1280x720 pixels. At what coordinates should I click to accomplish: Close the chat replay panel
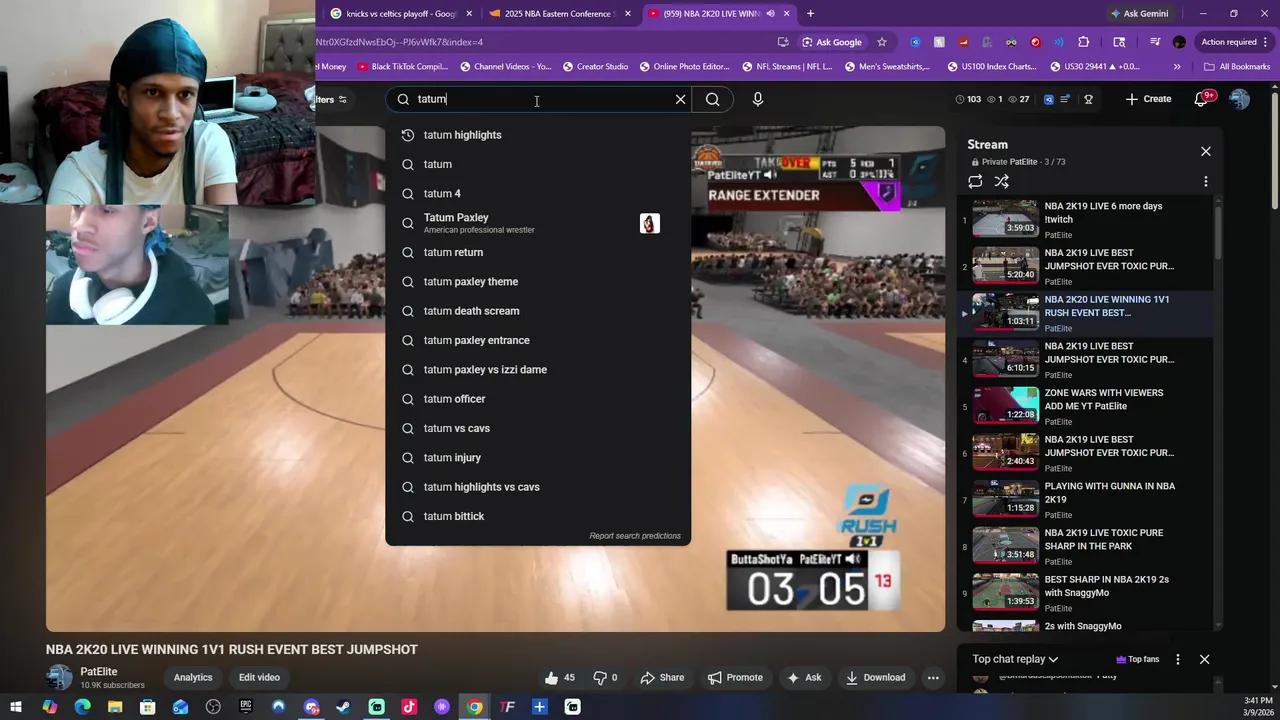point(1204,659)
